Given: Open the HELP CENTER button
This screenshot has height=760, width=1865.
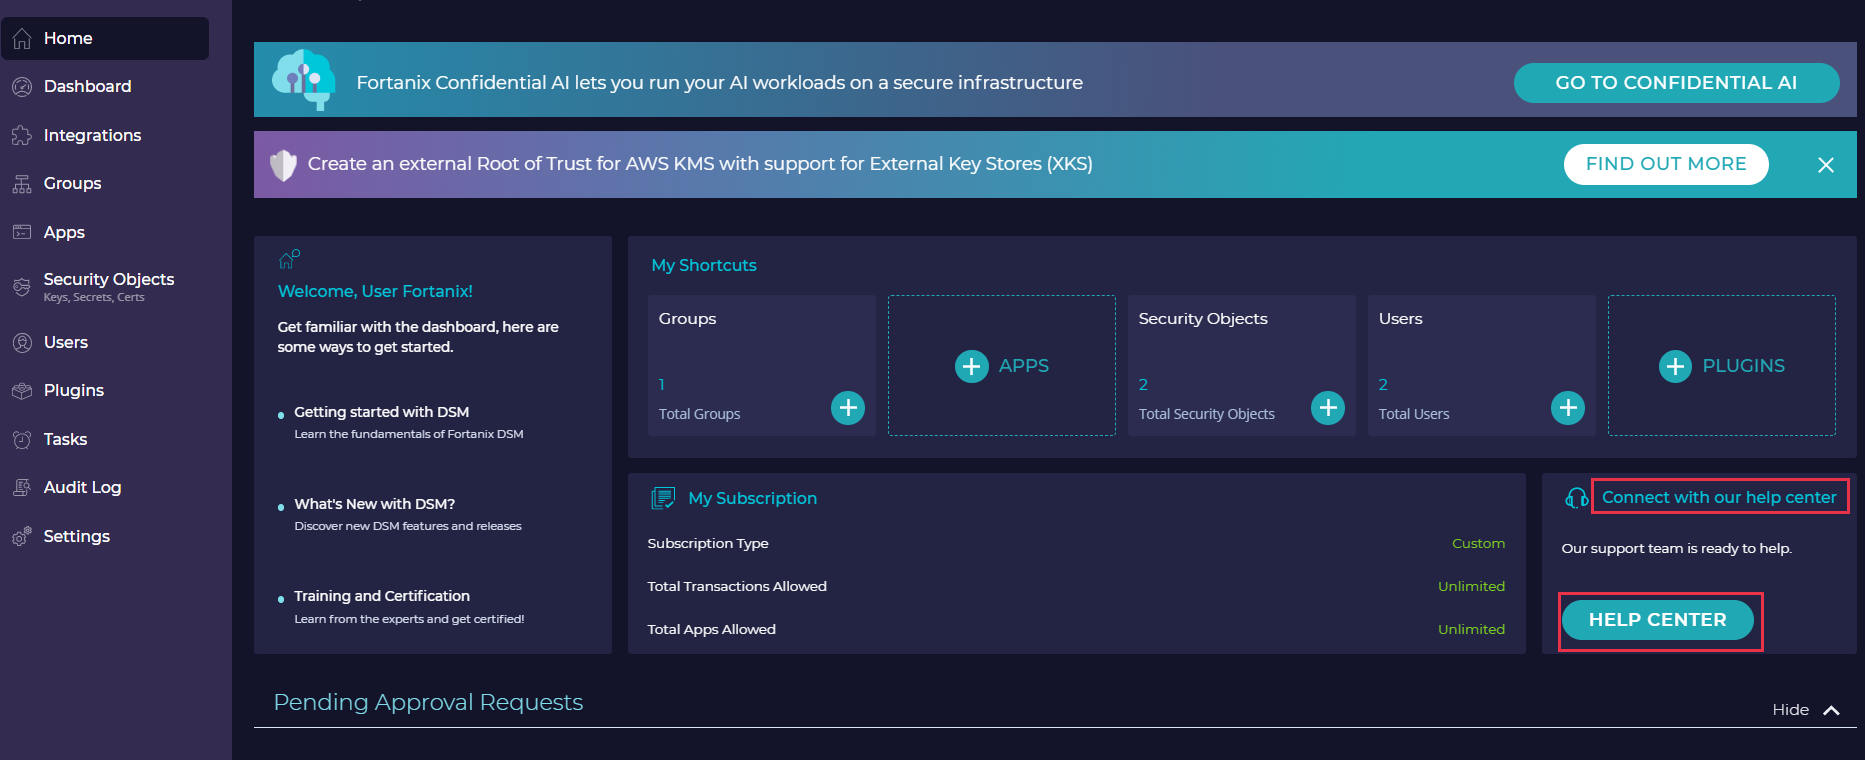Looking at the screenshot, I should tap(1657, 620).
